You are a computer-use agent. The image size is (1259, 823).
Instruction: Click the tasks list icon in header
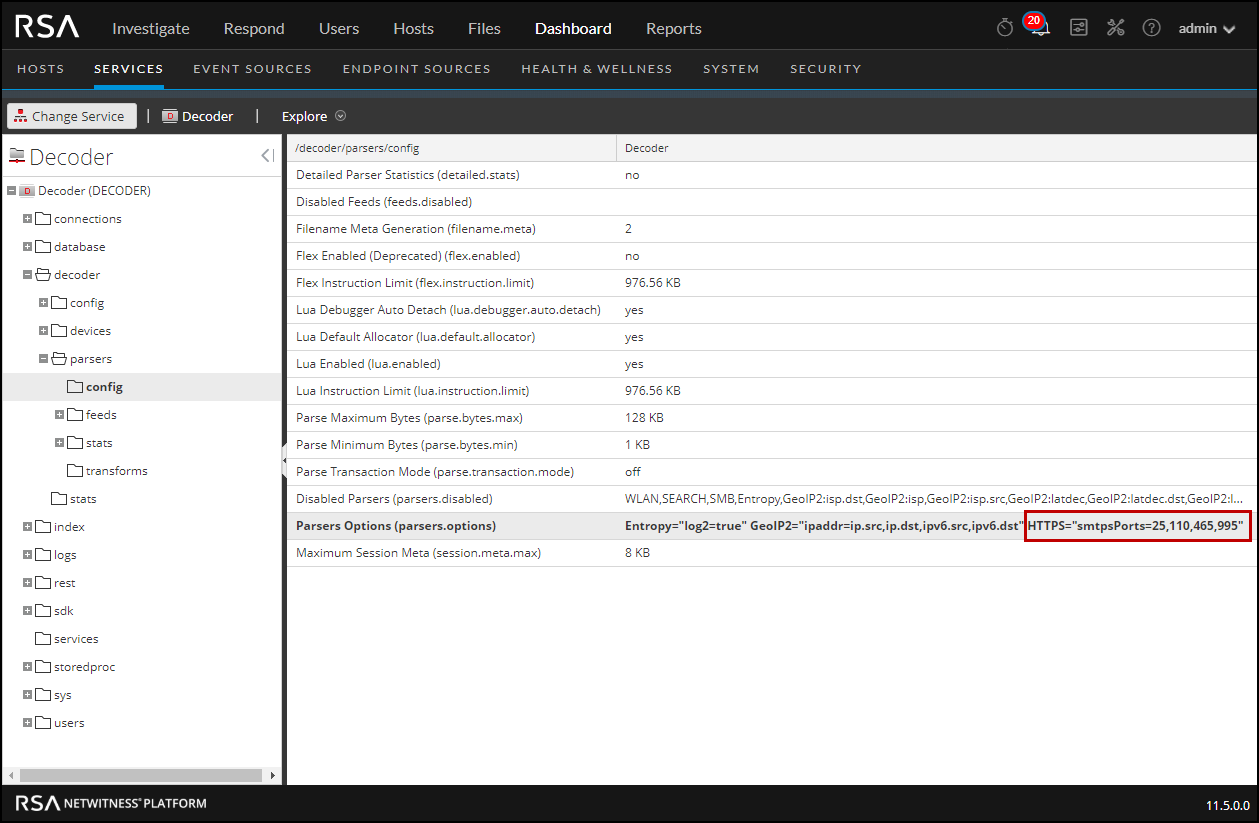(x=1079, y=28)
